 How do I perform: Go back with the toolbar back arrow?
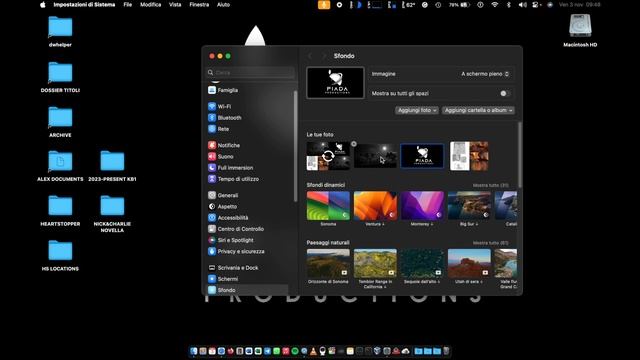pos(310,56)
